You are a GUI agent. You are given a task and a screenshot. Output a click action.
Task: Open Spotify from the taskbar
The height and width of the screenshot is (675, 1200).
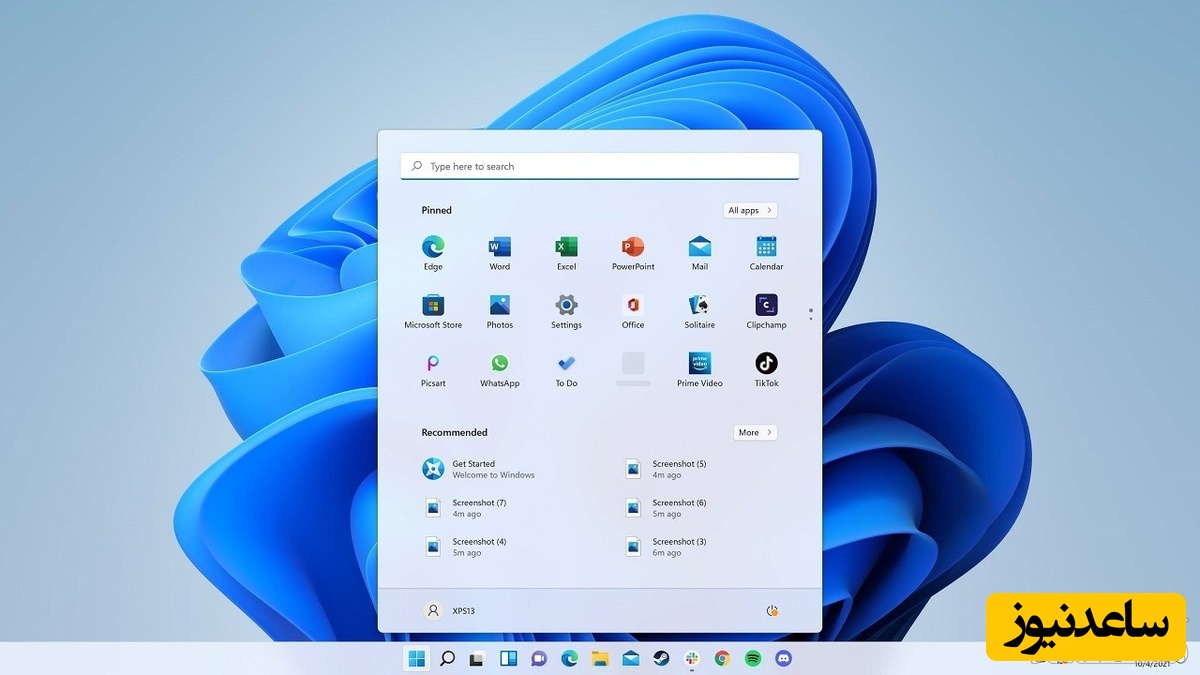(x=753, y=658)
